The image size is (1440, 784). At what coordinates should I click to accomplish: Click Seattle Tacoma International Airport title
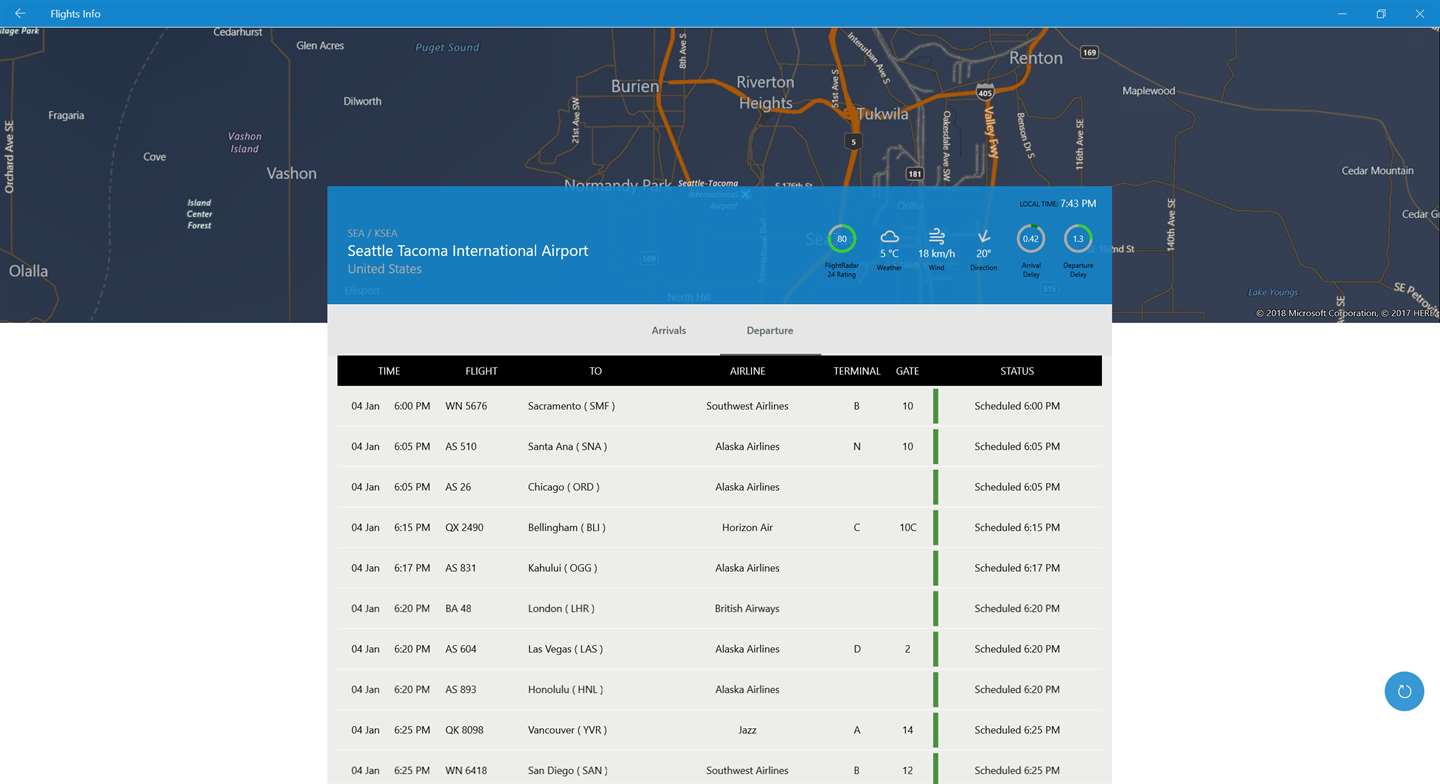[468, 251]
